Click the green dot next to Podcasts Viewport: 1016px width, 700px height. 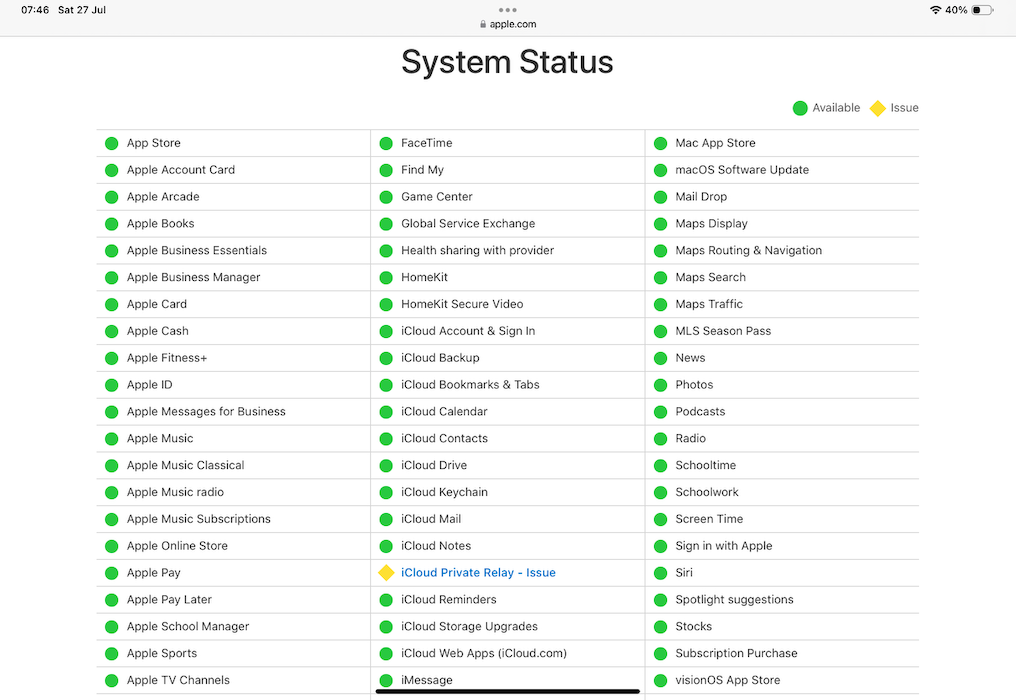pos(660,412)
